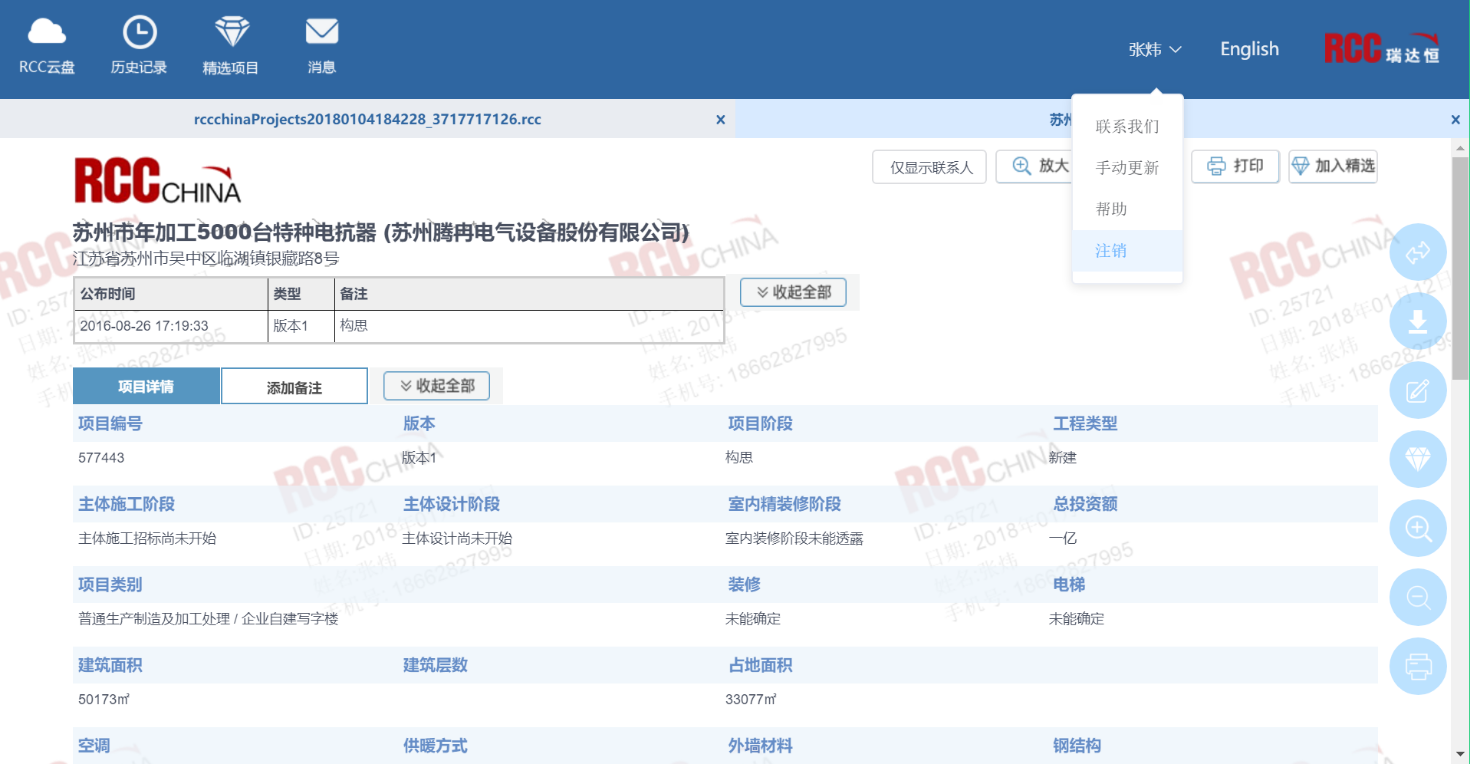Open RCC云盘 cloud drive icon

47,33
